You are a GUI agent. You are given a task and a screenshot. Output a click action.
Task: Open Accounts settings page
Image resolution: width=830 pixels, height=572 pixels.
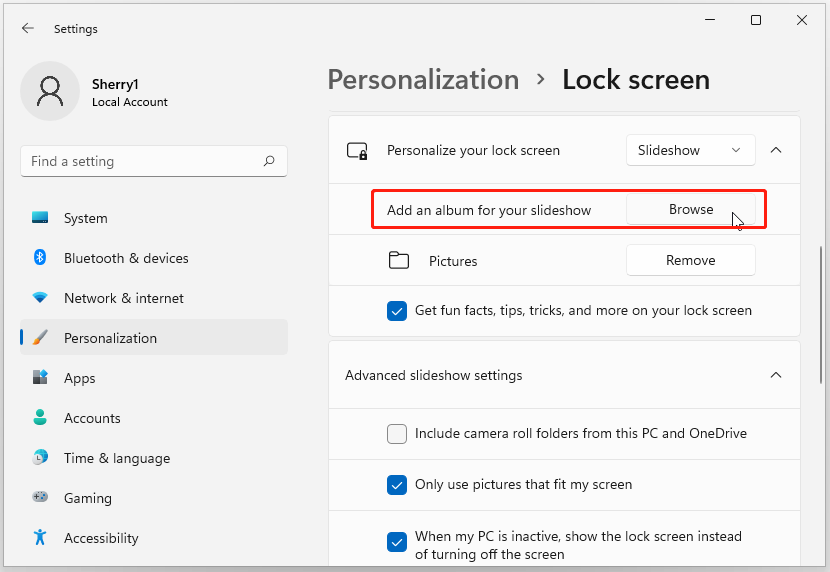92,418
